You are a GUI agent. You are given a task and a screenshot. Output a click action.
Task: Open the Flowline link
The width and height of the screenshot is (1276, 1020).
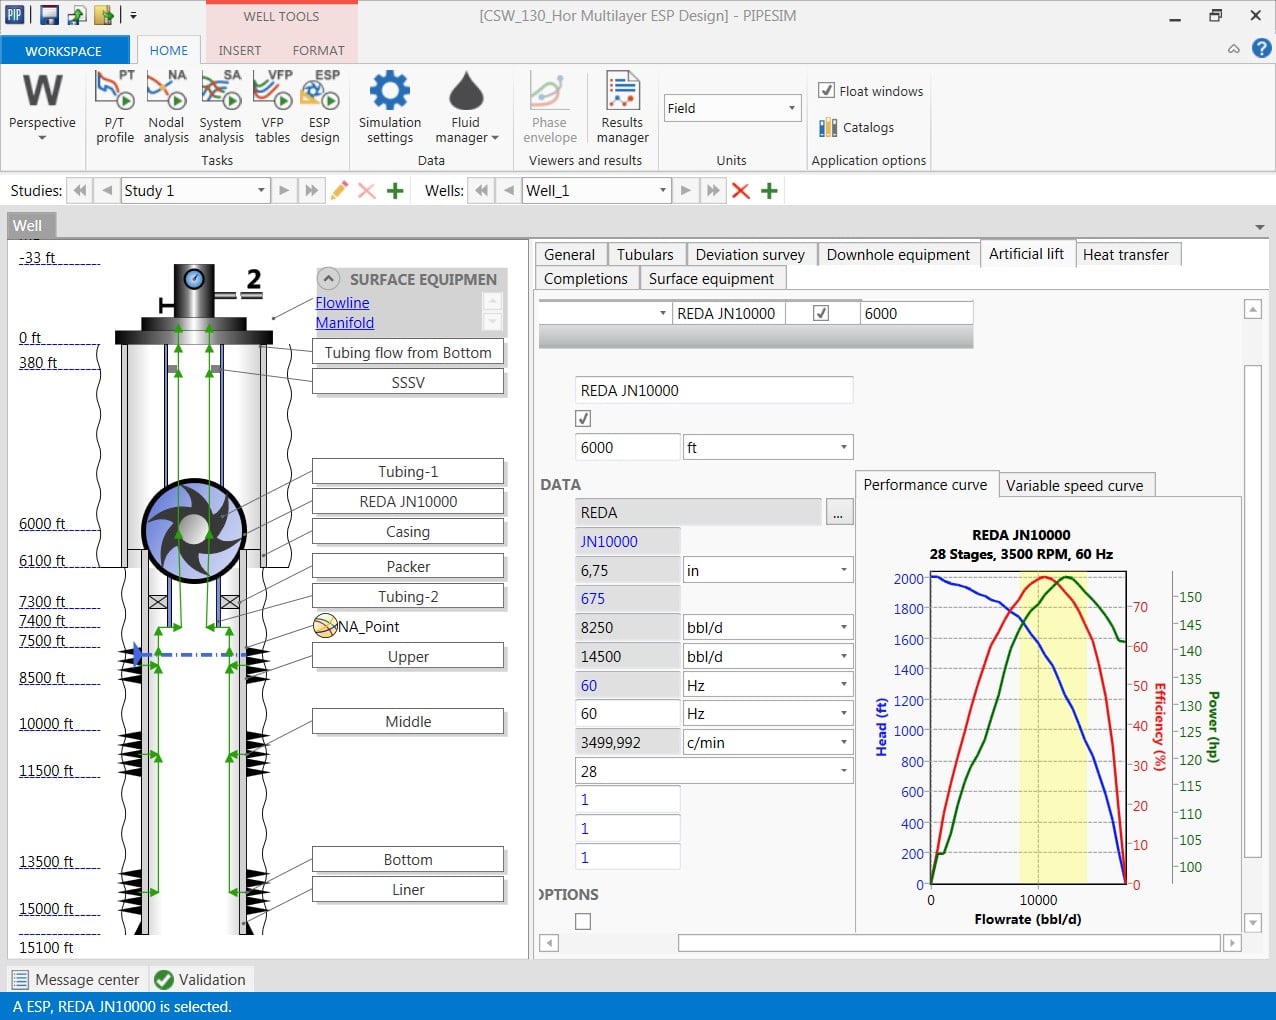click(342, 302)
